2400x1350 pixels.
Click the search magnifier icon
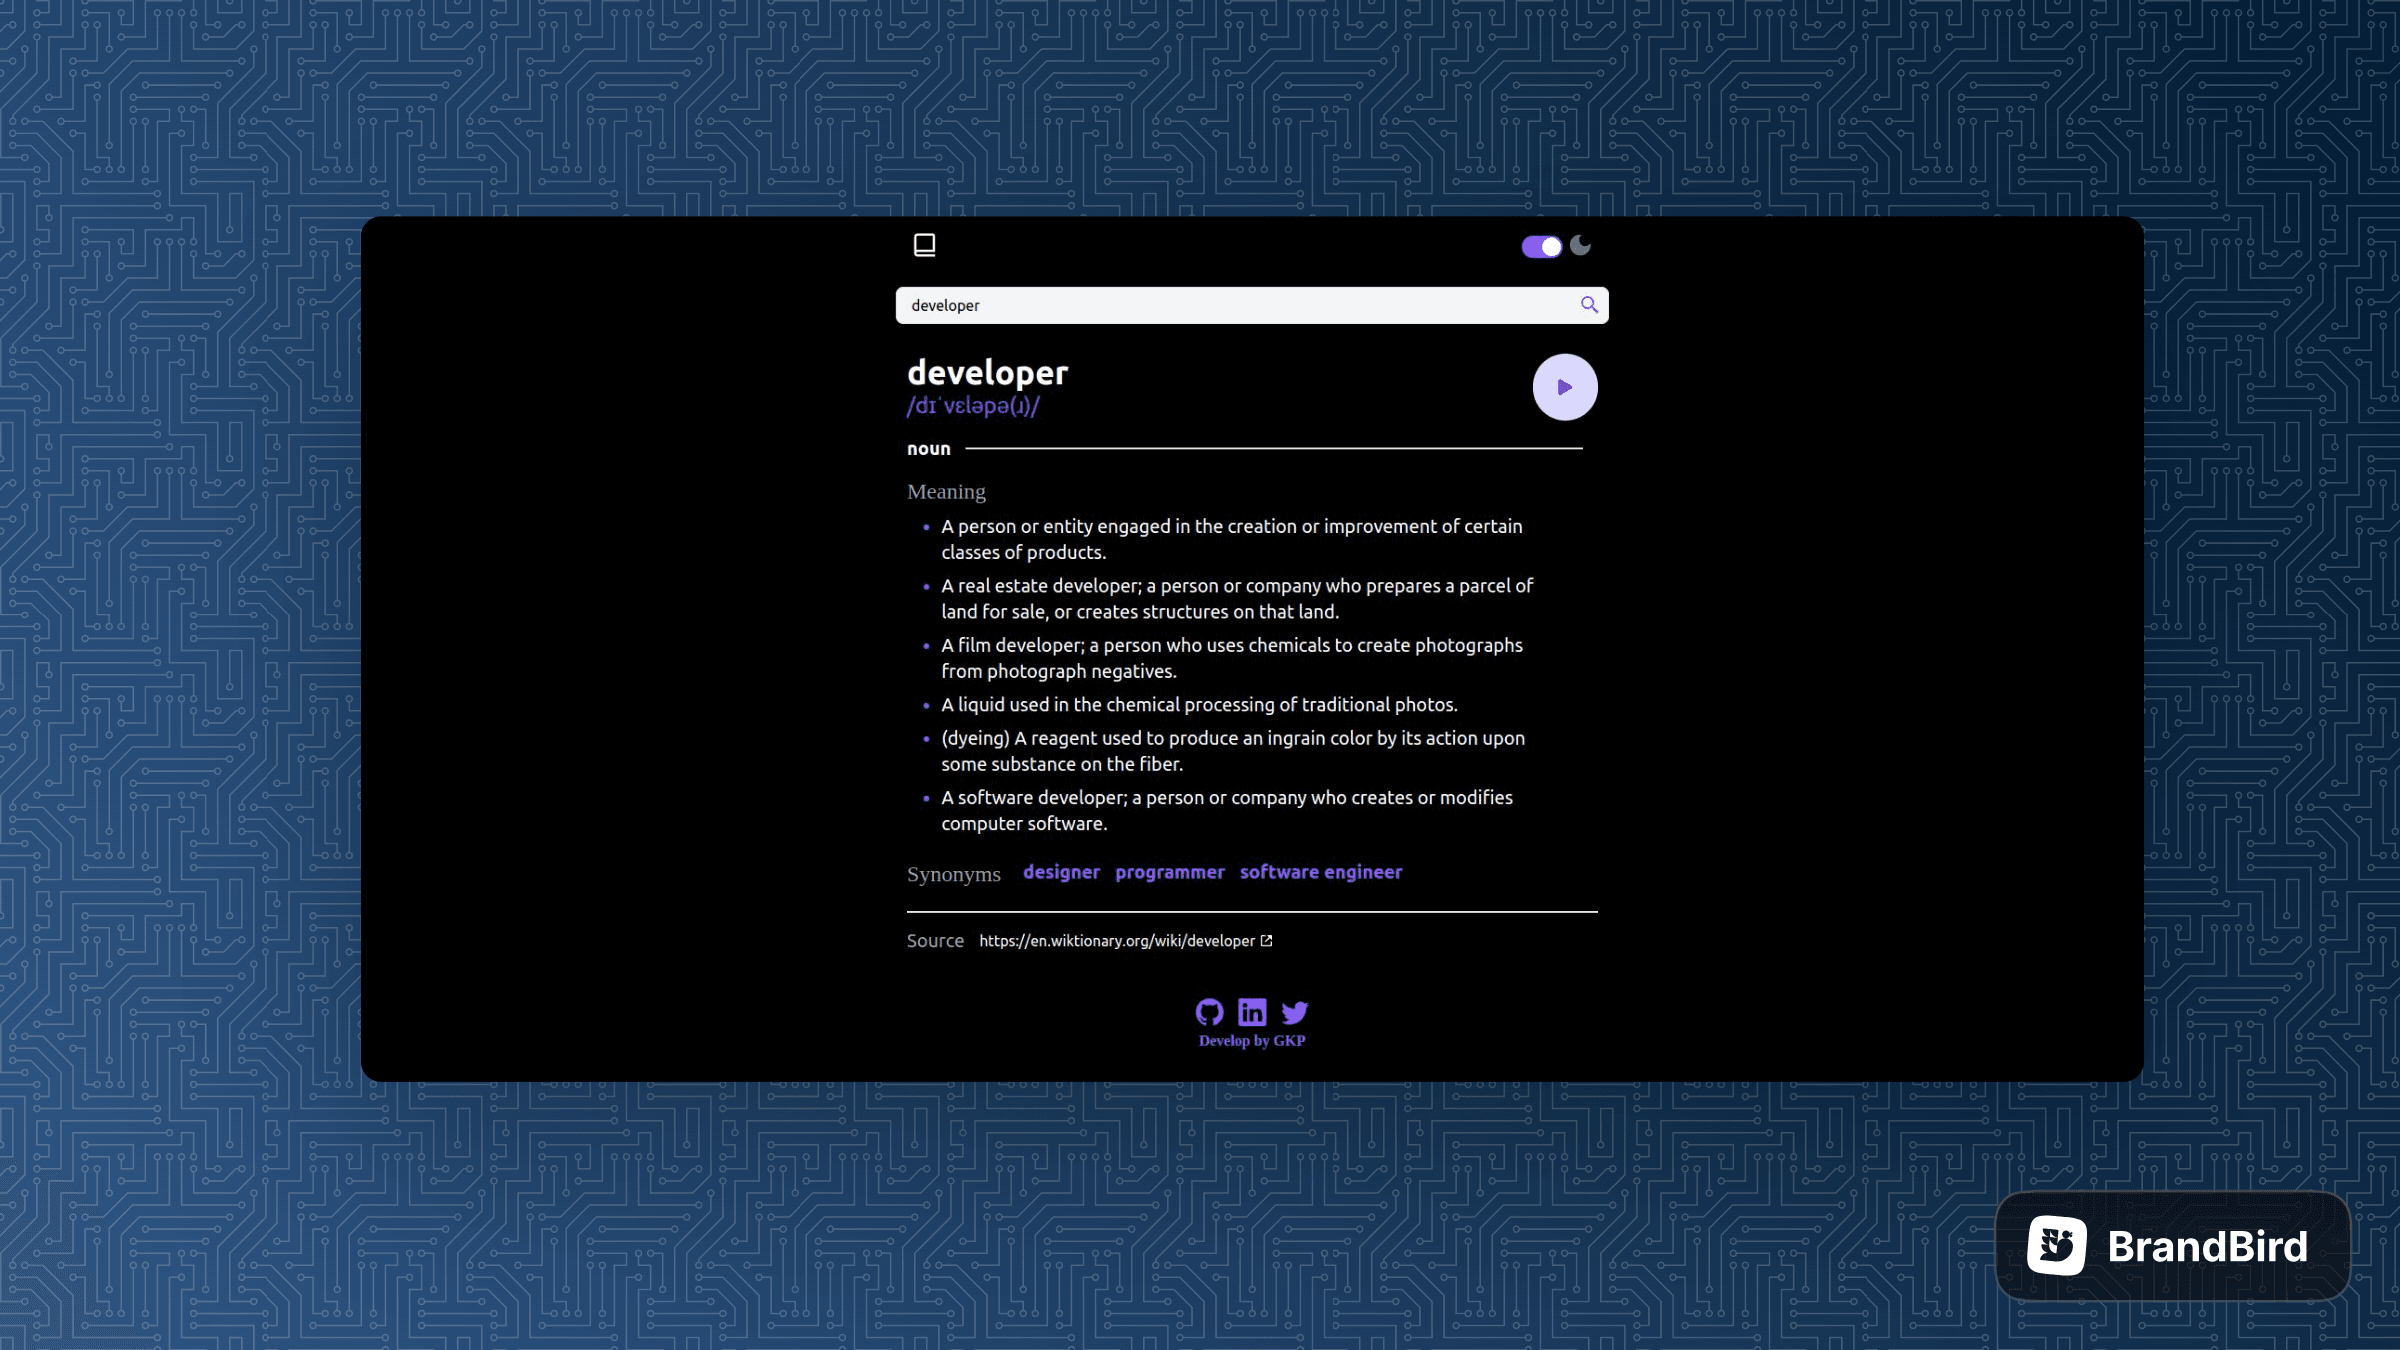point(1589,303)
